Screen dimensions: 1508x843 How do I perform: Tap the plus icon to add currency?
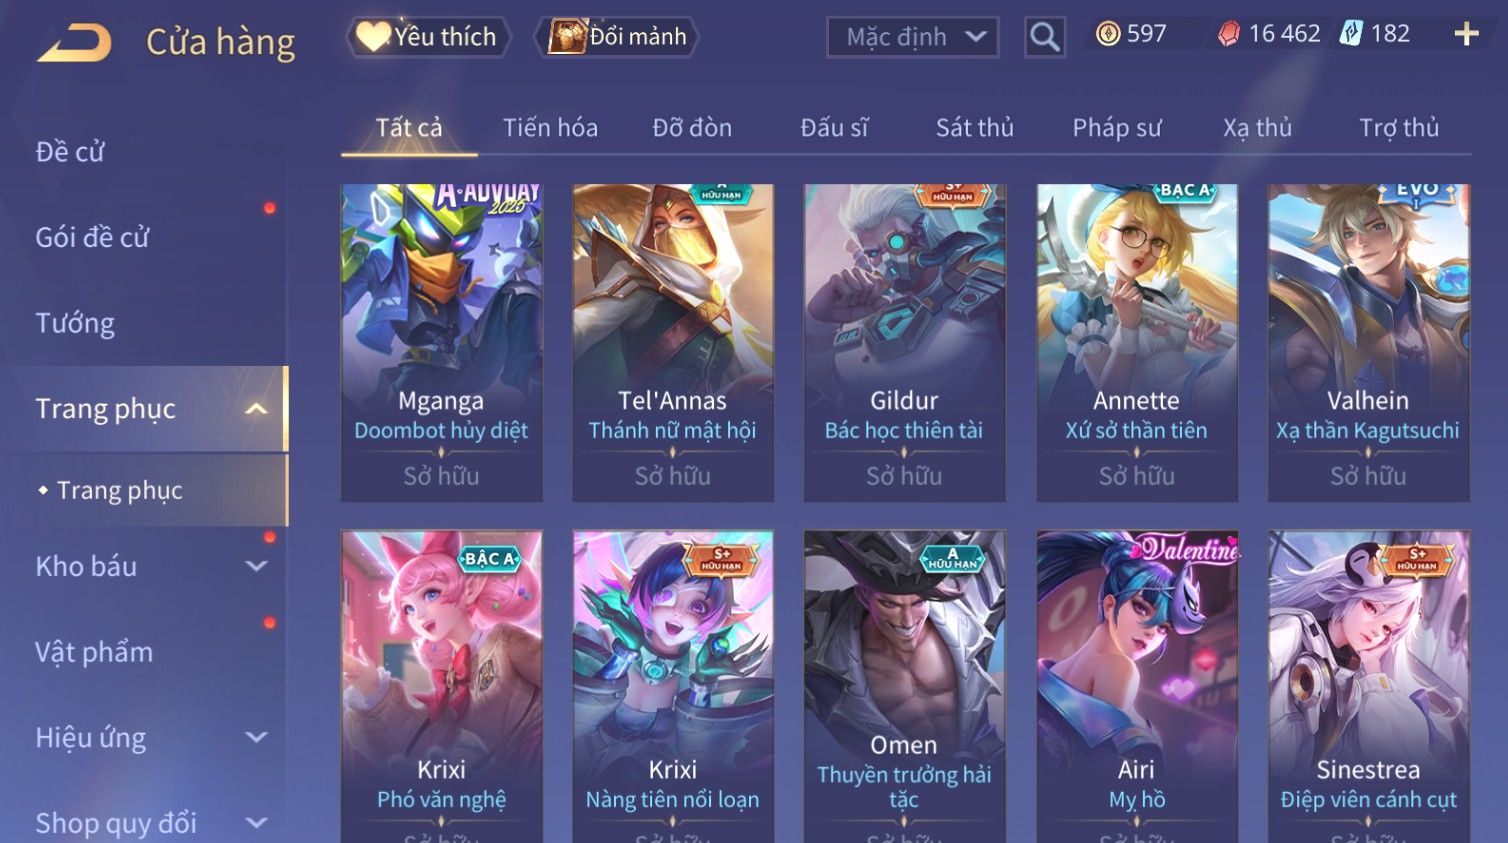pos(1466,34)
